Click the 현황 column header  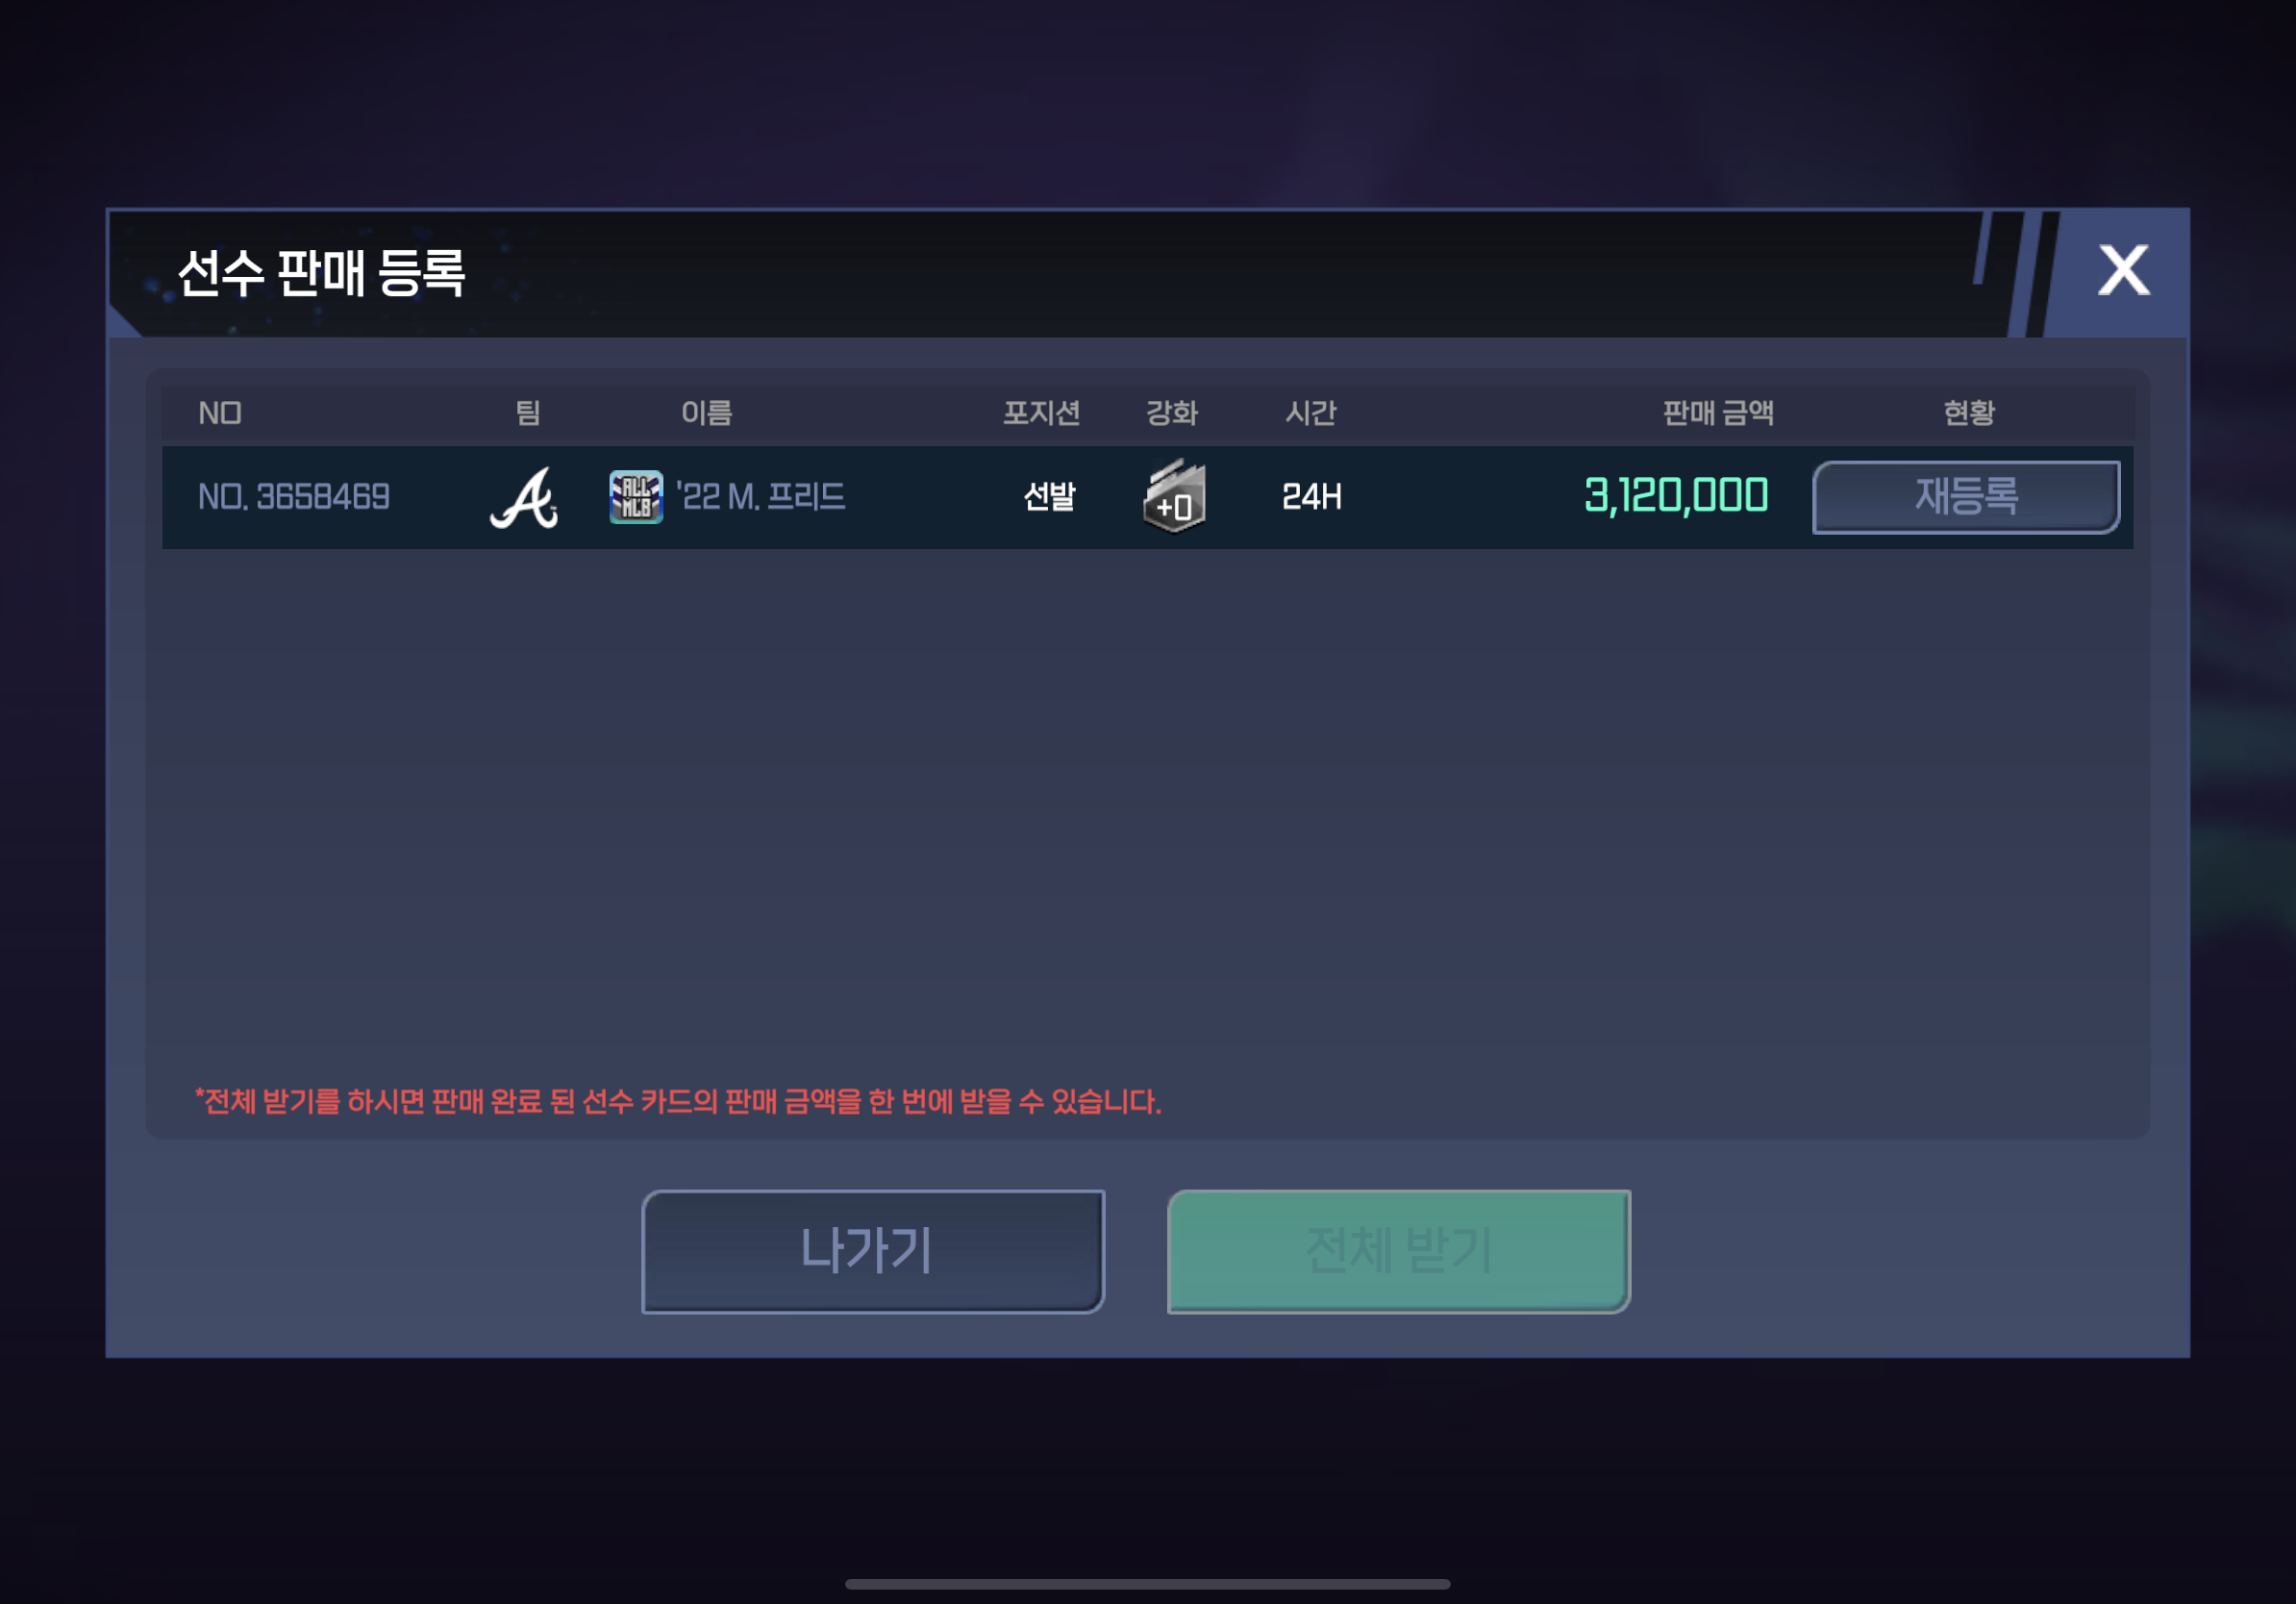[1968, 413]
